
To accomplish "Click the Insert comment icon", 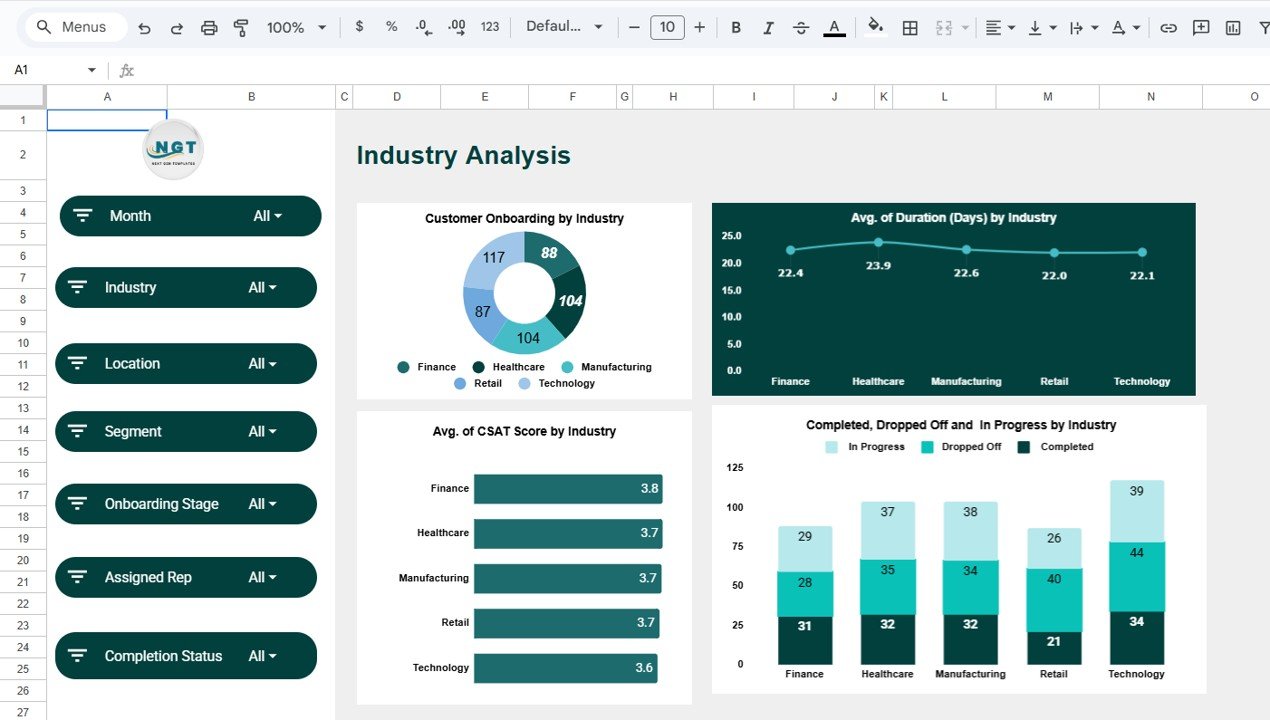I will [x=1200, y=27].
